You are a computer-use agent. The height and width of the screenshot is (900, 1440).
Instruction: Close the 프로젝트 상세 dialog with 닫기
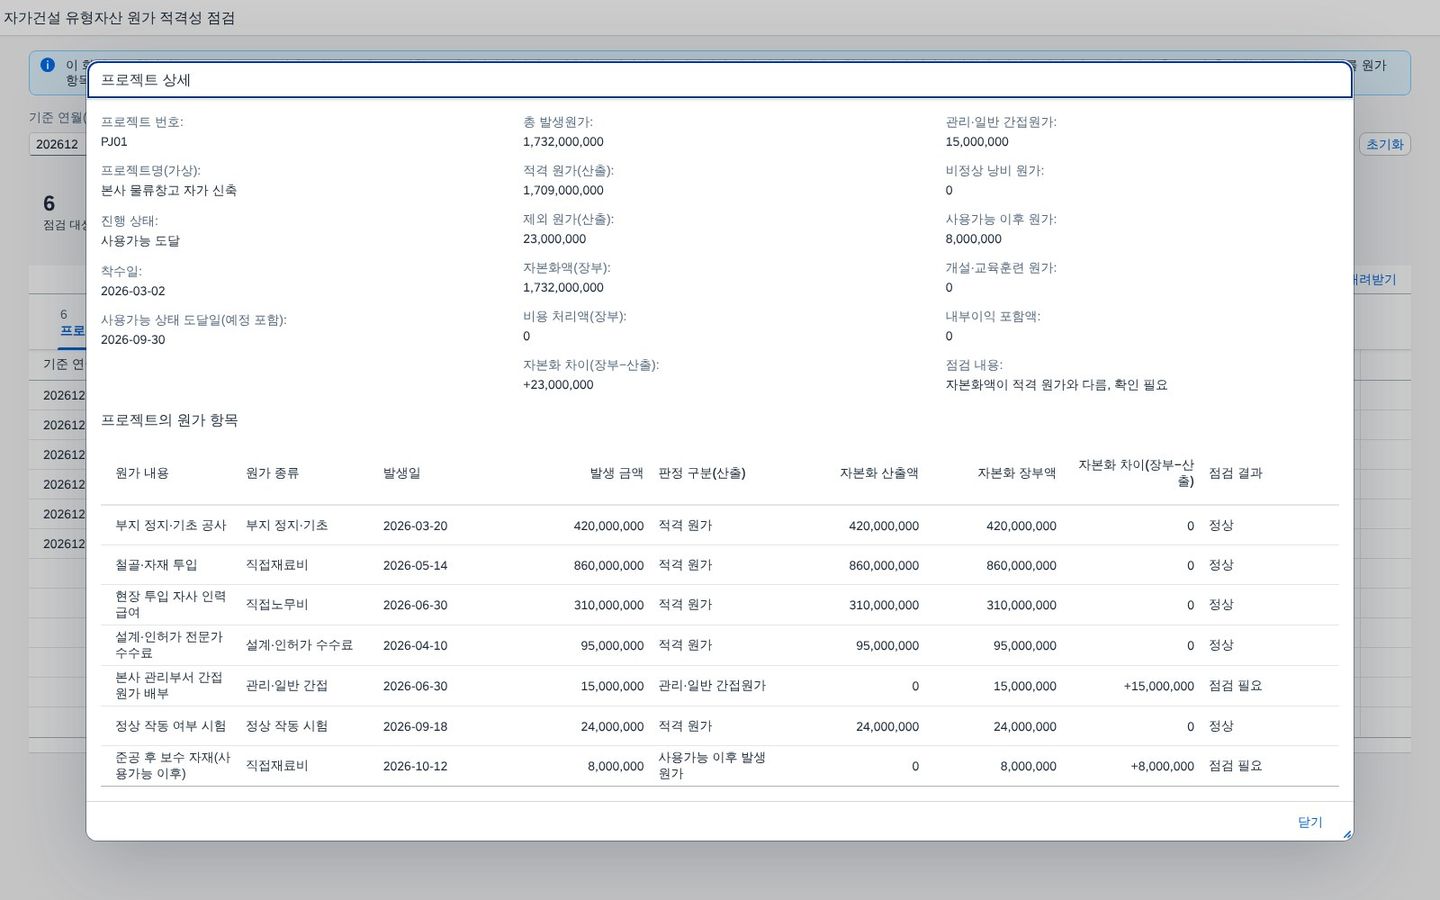click(x=1309, y=822)
